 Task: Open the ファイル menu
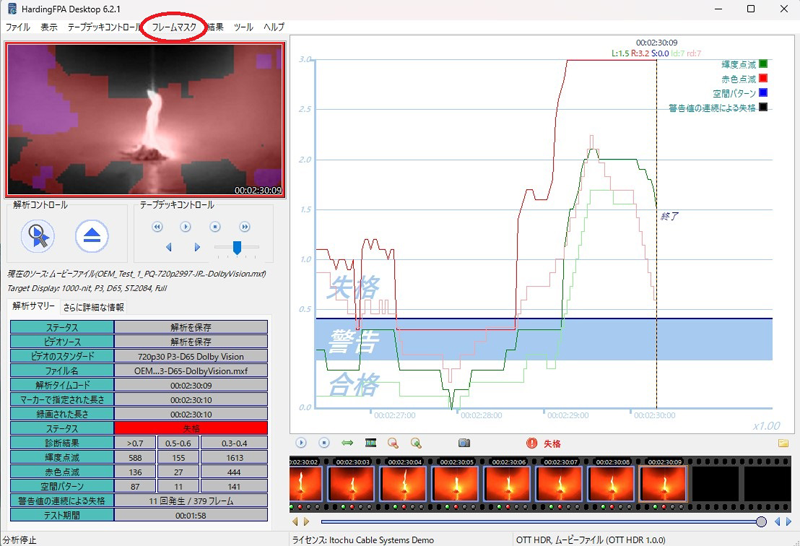pos(18,27)
